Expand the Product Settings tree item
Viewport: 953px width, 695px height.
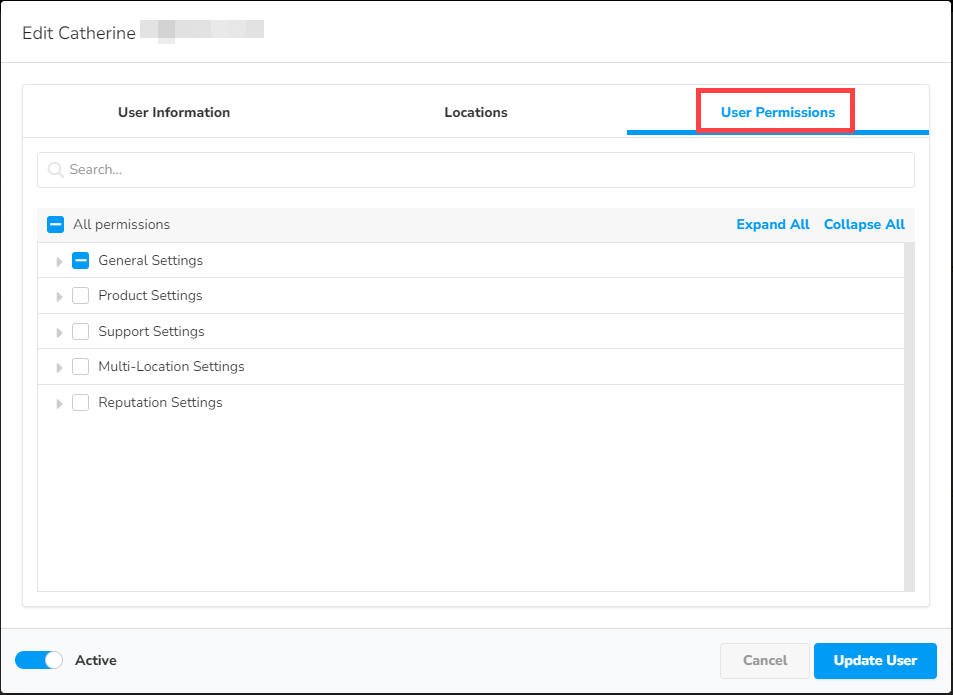pyautogui.click(x=59, y=295)
